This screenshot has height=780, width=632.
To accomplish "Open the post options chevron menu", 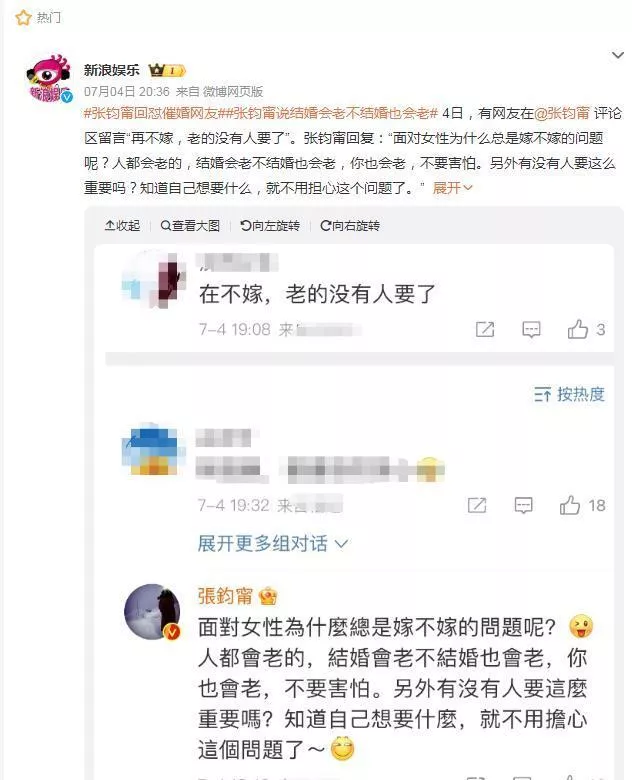I will 618,55.
